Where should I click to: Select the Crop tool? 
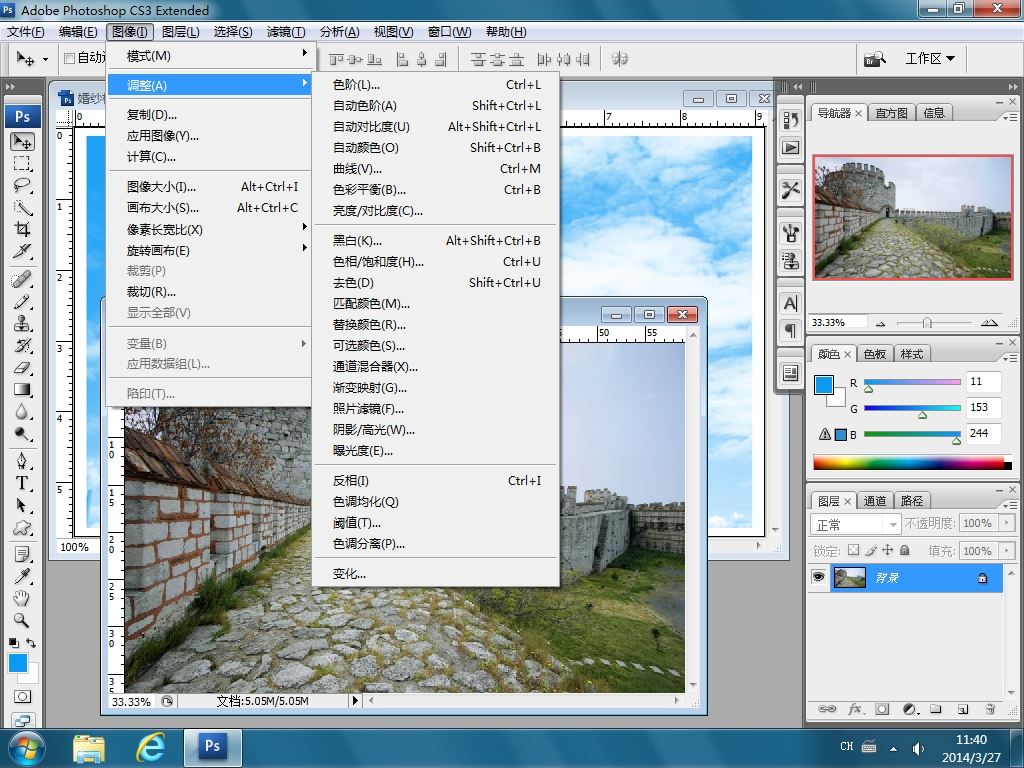[x=22, y=229]
